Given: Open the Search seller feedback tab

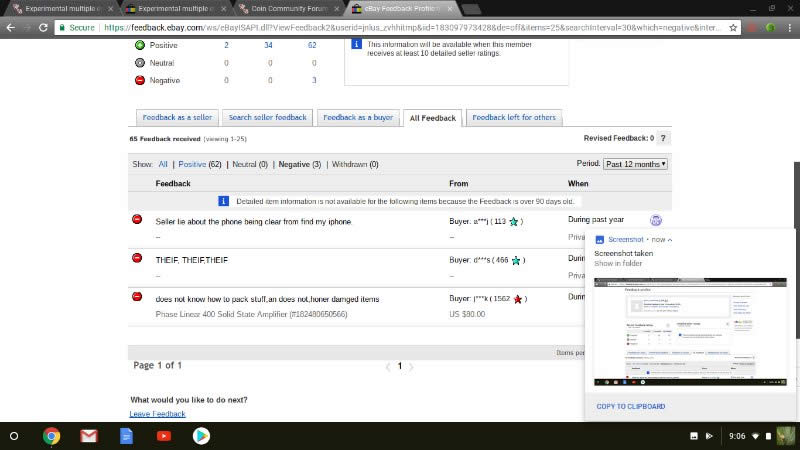Looking at the screenshot, I should point(267,117).
